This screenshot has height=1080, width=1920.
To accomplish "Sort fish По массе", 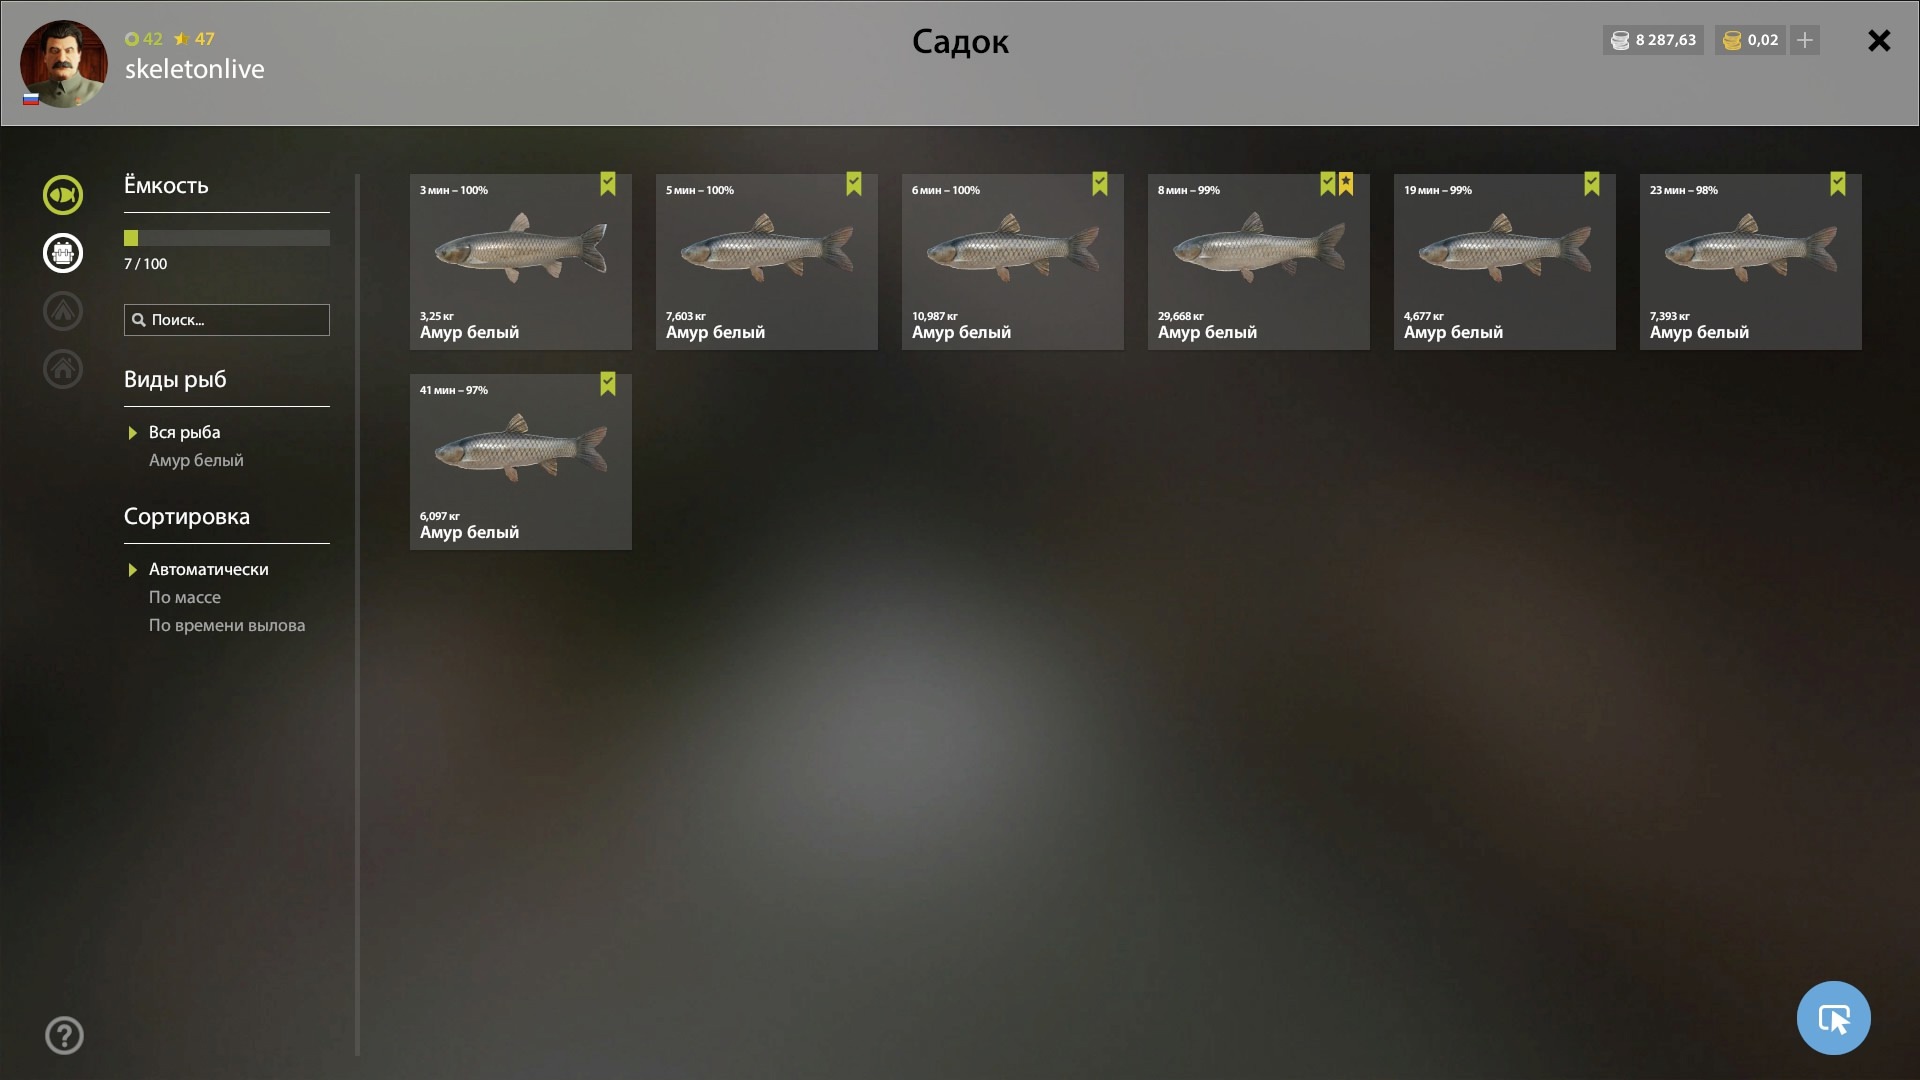I will pos(185,597).
